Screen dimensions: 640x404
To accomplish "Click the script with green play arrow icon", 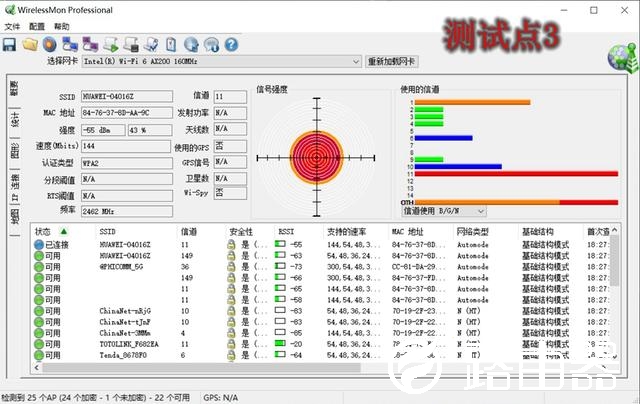I will coord(111,44).
